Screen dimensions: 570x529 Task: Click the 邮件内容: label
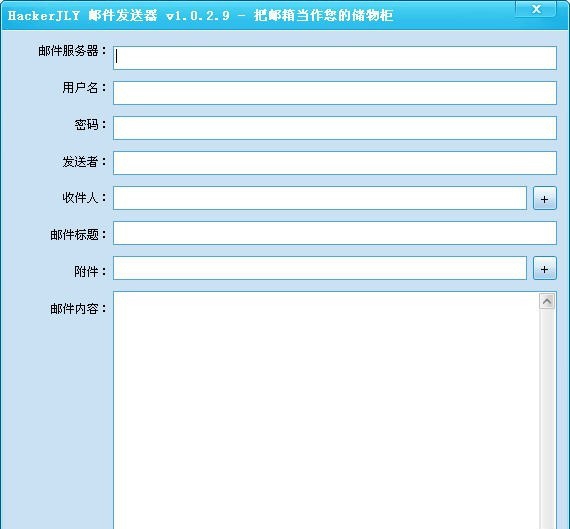coord(79,308)
